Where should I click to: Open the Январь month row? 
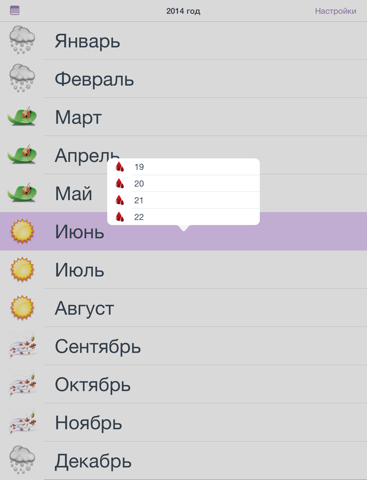point(183,41)
